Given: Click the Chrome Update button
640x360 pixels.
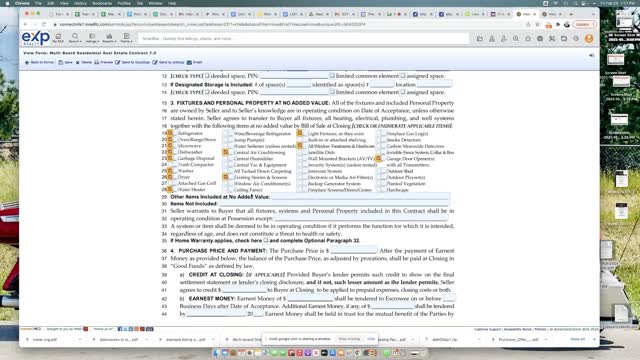Looking at the screenshot, I should pyautogui.click(x=584, y=24).
